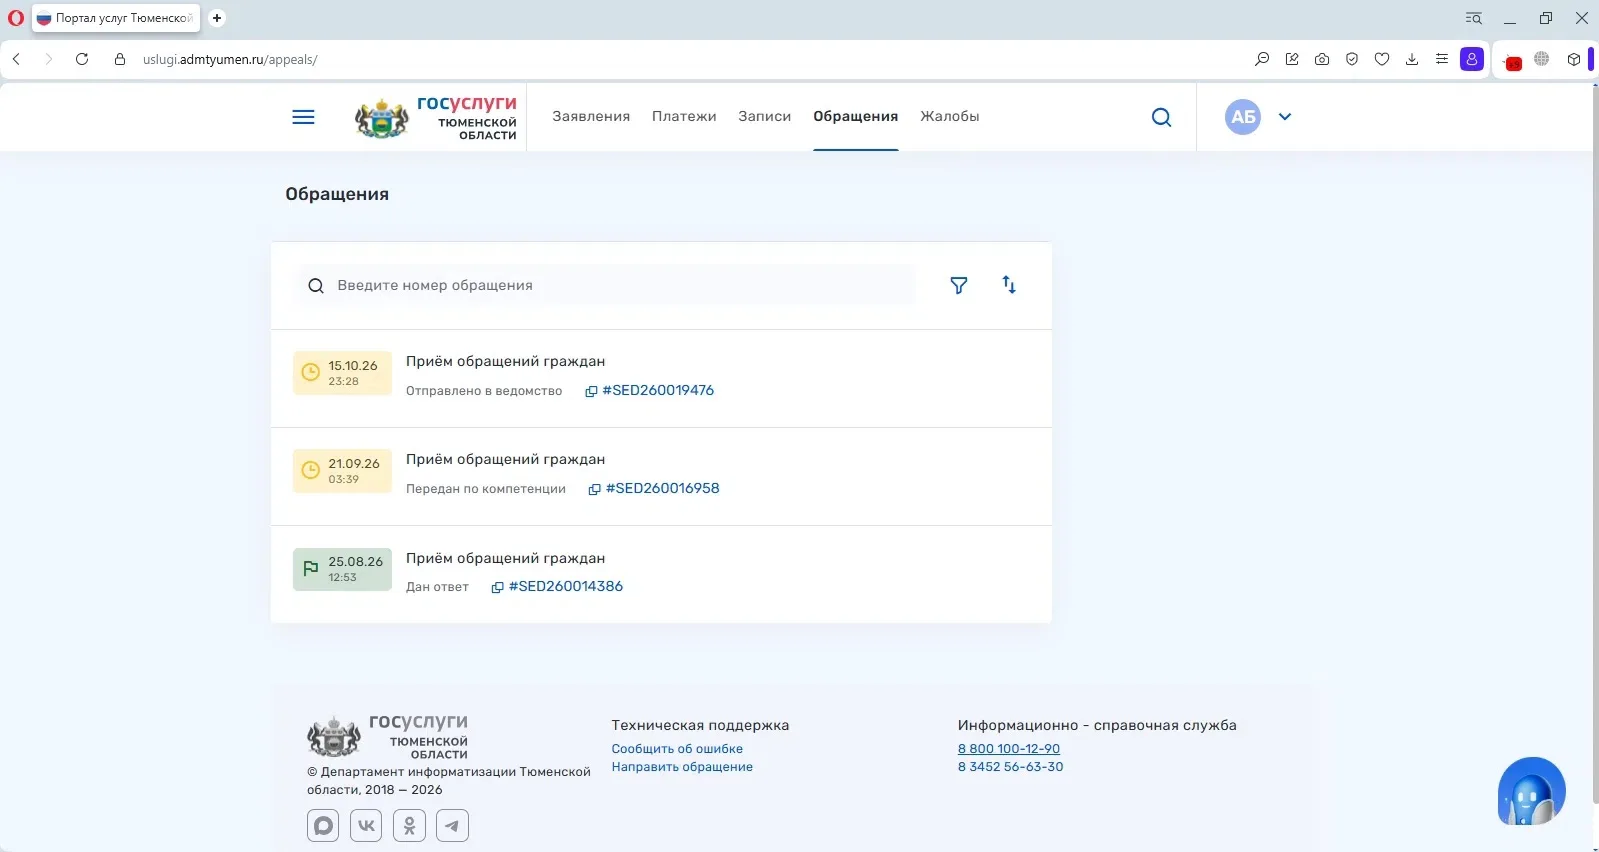Copy appeal number SED260019476 icon
1599x852 pixels.
coord(591,391)
